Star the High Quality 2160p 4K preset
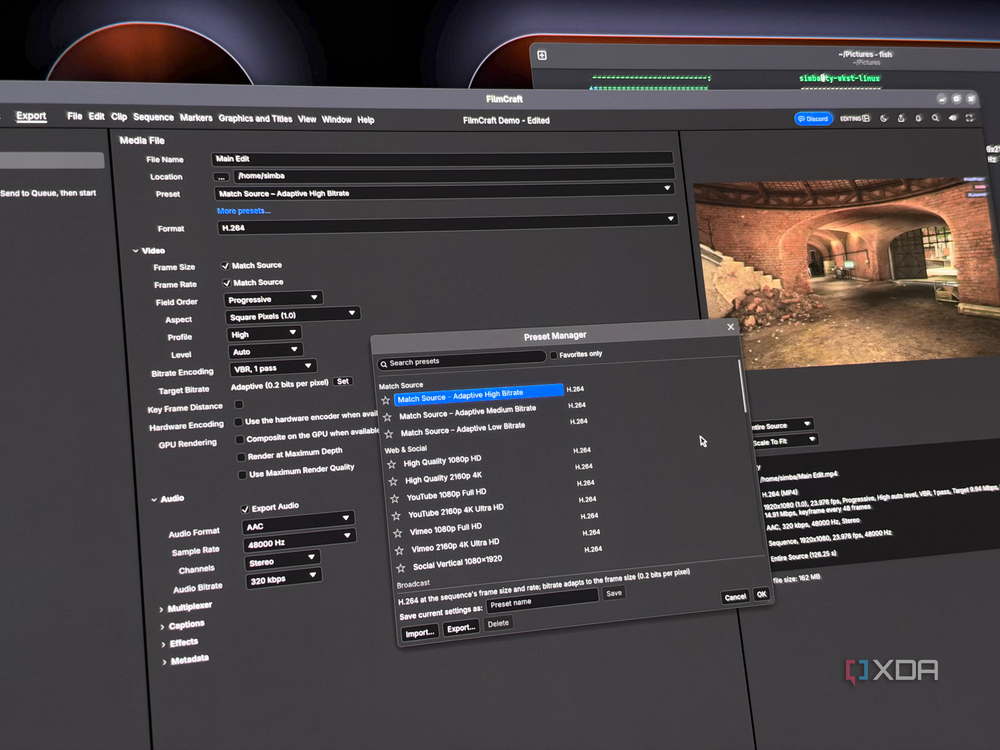1000x750 pixels. tap(393, 482)
